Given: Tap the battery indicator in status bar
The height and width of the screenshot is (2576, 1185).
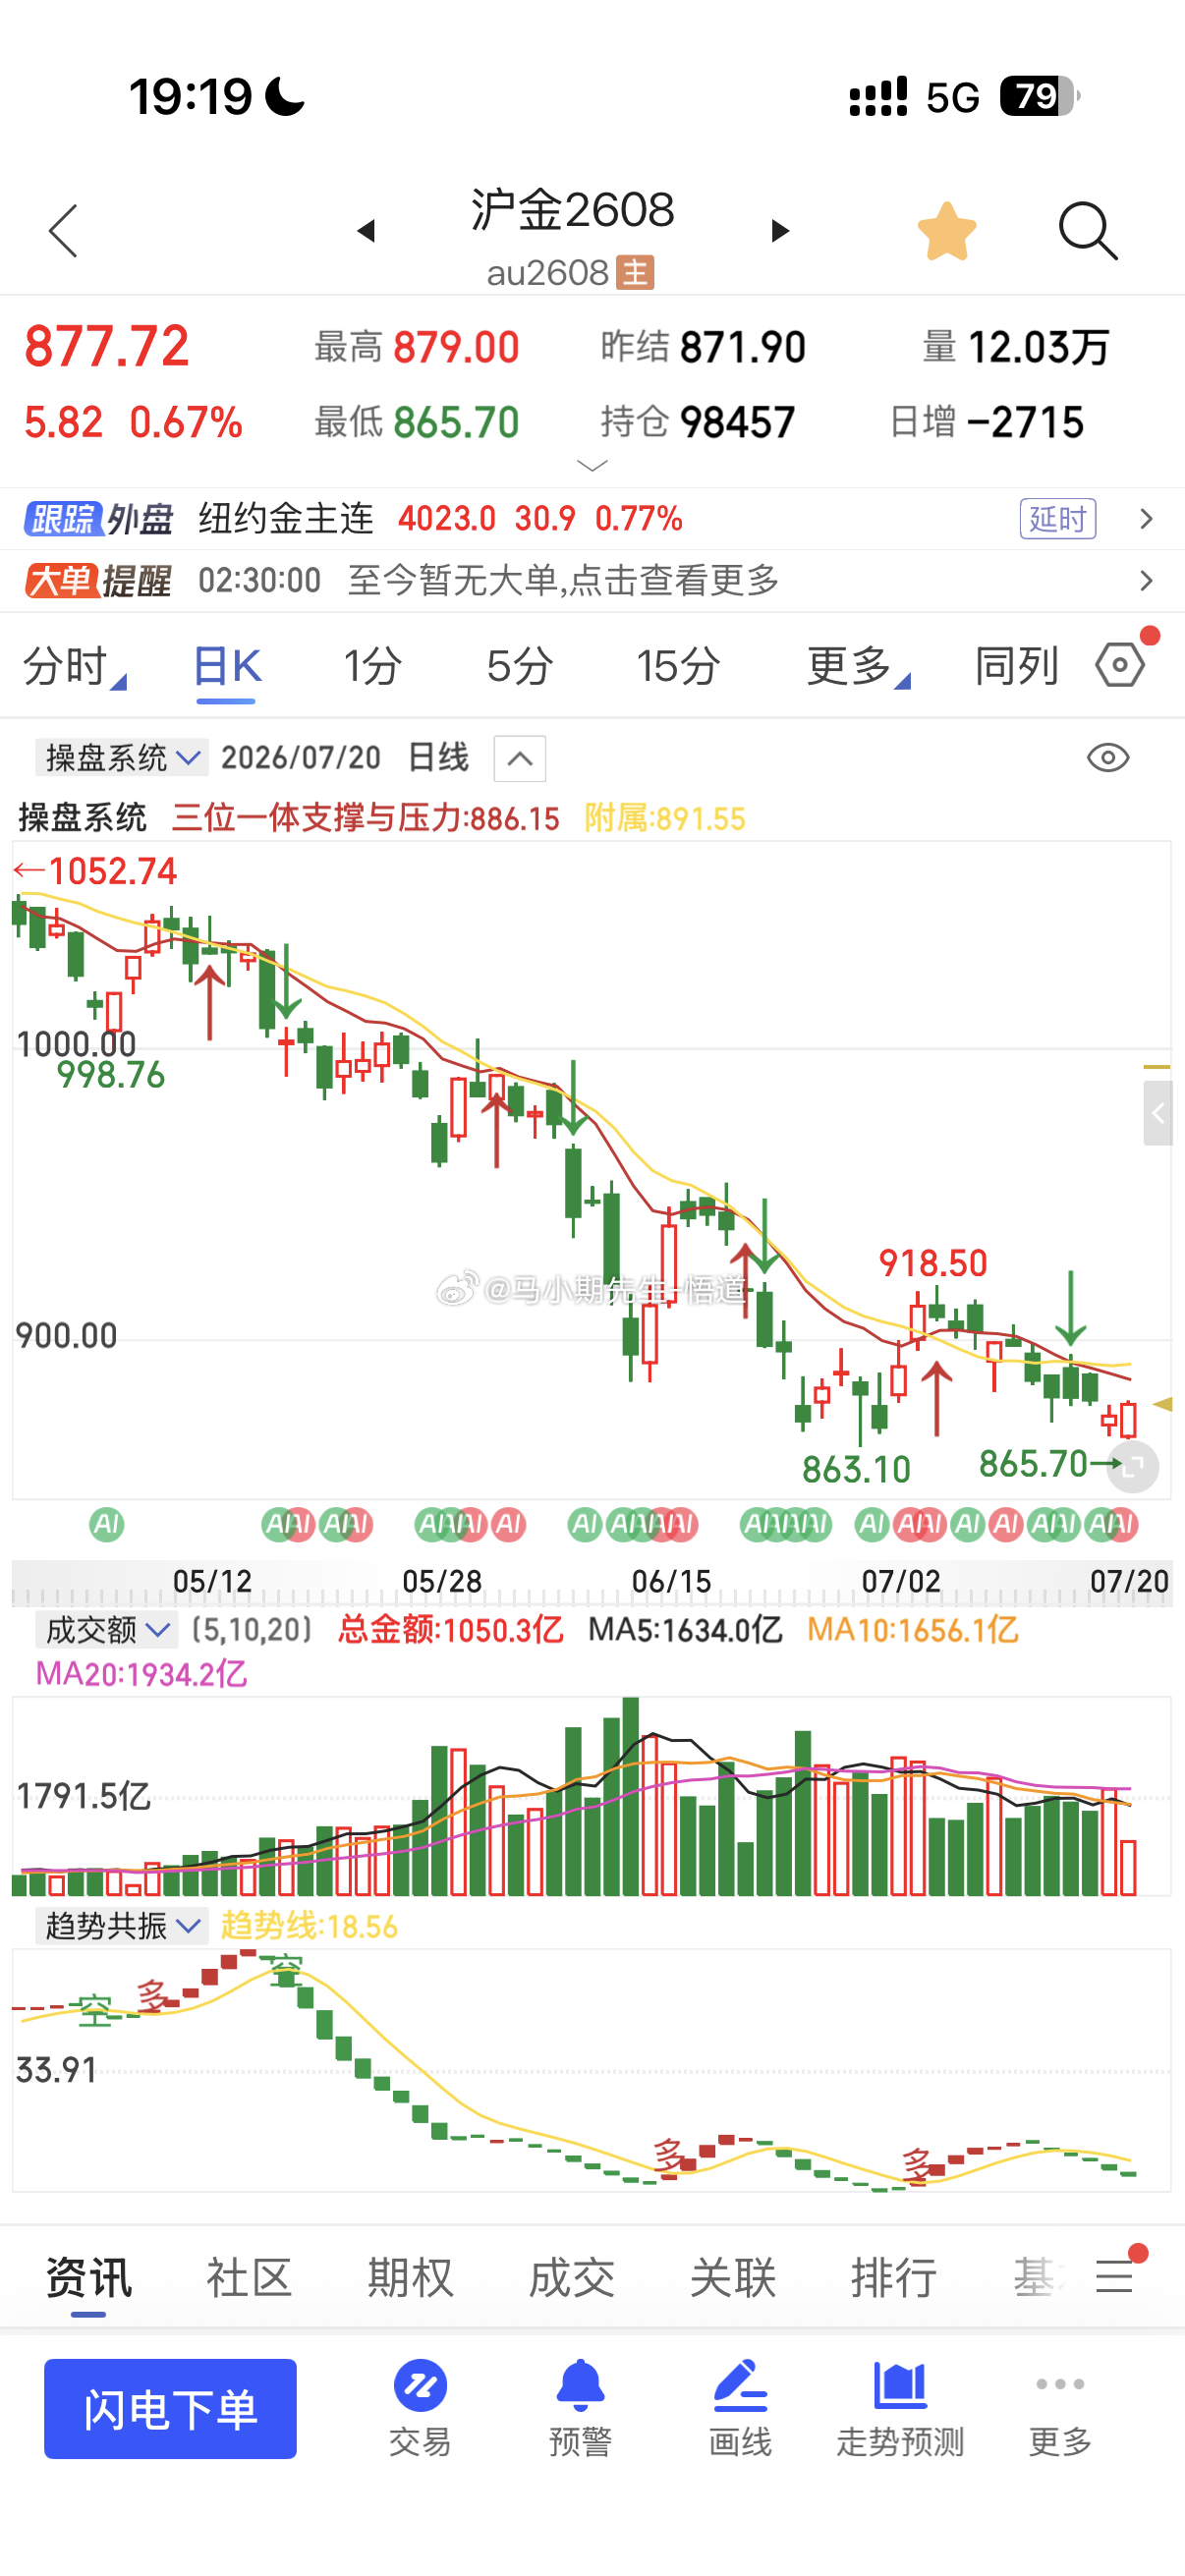Looking at the screenshot, I should pos(1040,97).
